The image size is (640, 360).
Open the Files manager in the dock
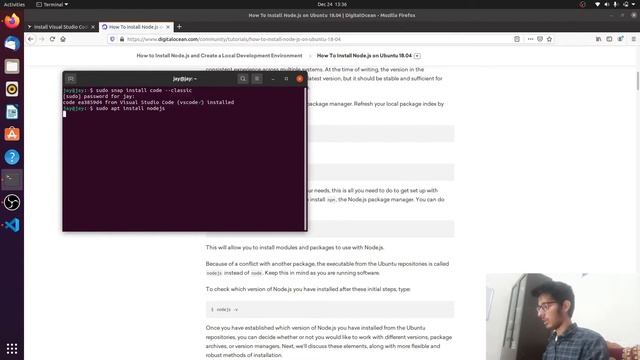tap(12, 66)
